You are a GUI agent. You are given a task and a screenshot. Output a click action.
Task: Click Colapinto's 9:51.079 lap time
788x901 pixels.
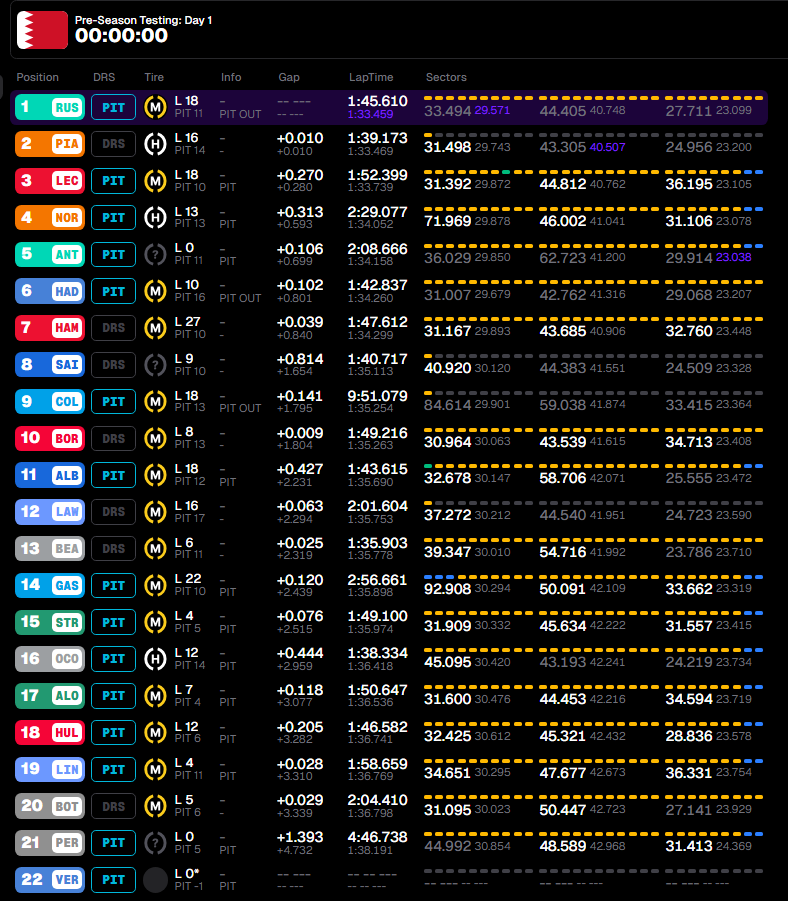(378, 396)
